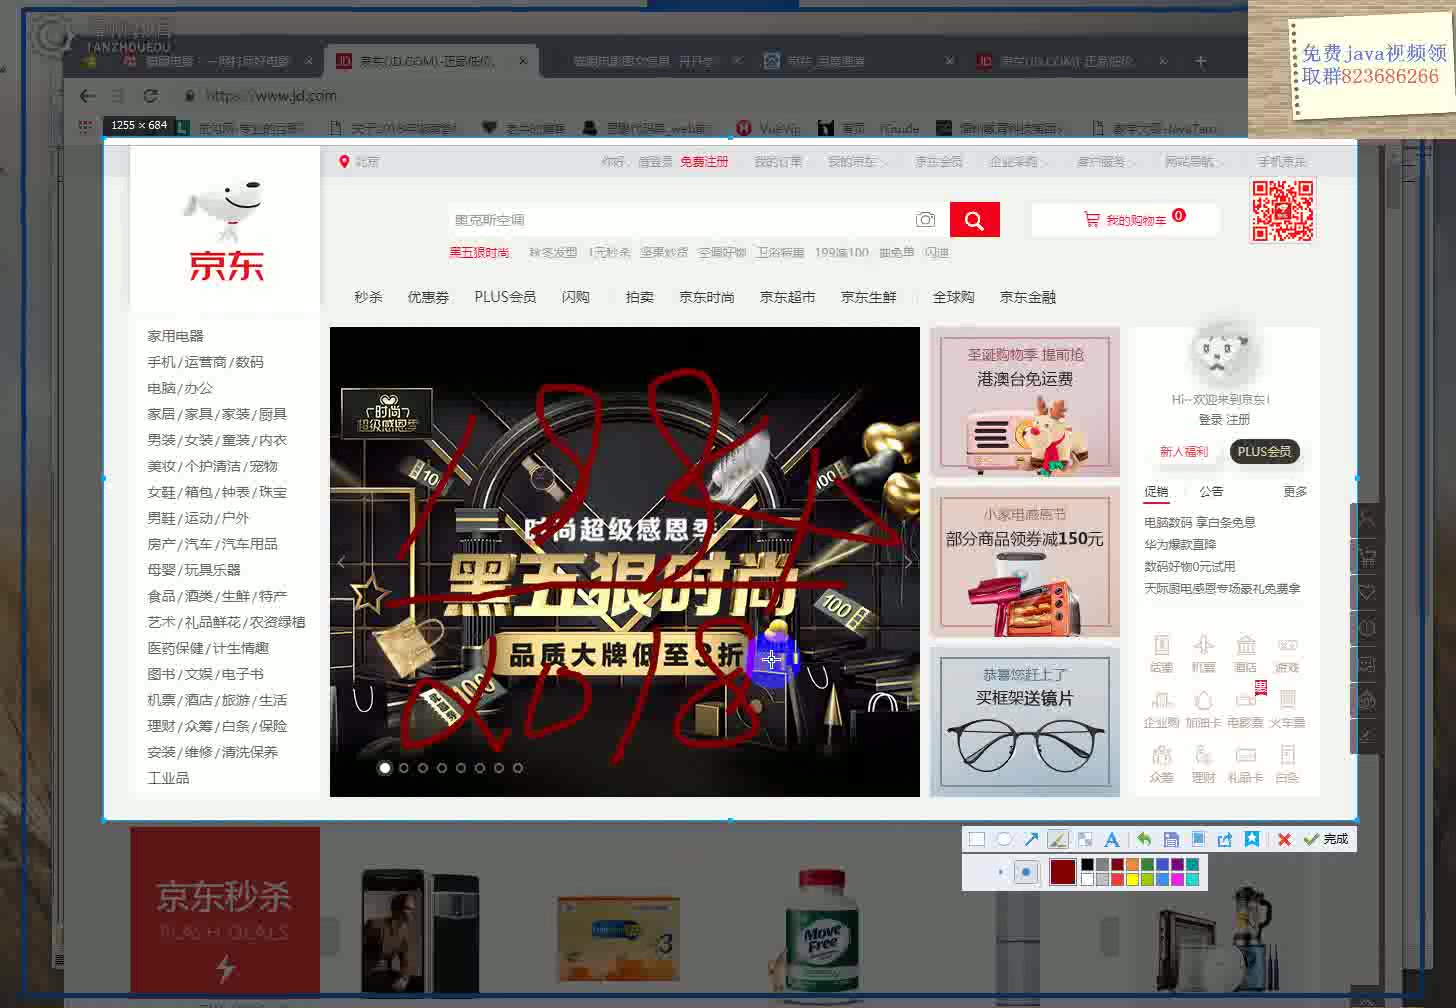
Task: Expand 工业品 category in sidebar
Action: click(x=168, y=778)
